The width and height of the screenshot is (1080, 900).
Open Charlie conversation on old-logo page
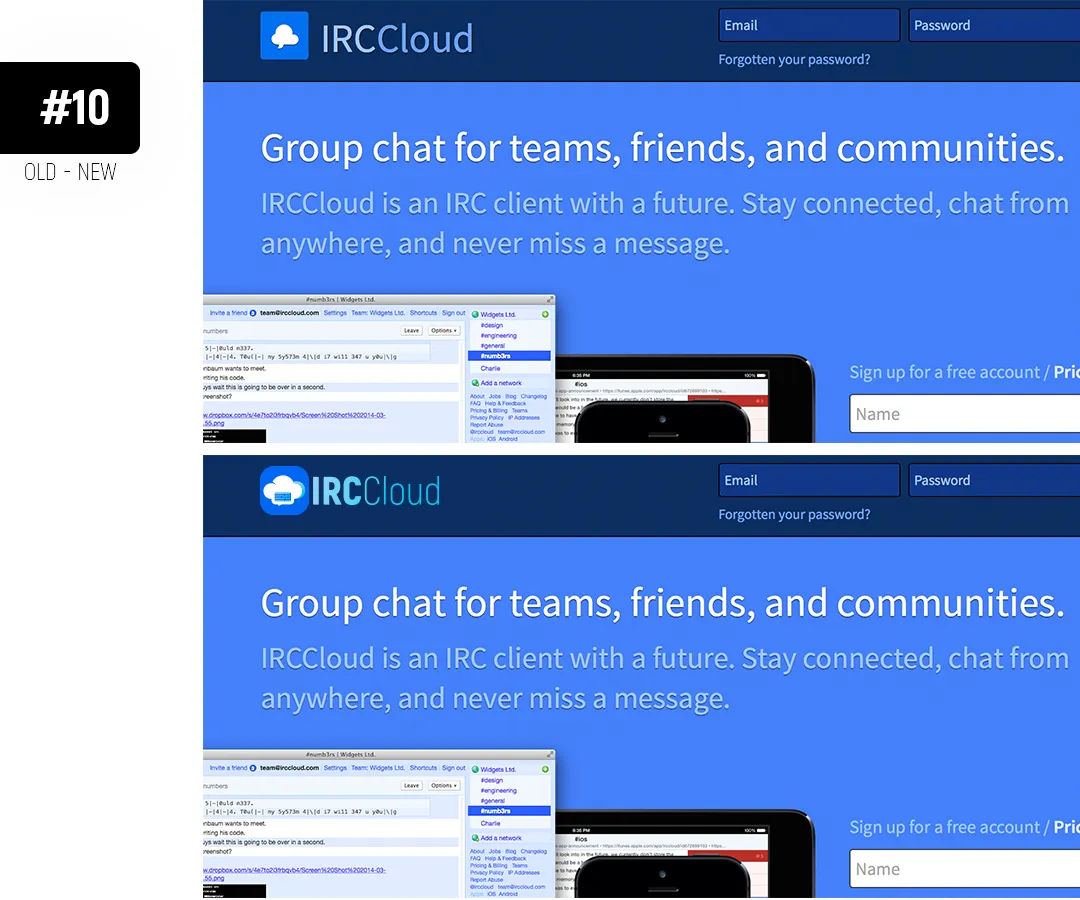tap(490, 368)
